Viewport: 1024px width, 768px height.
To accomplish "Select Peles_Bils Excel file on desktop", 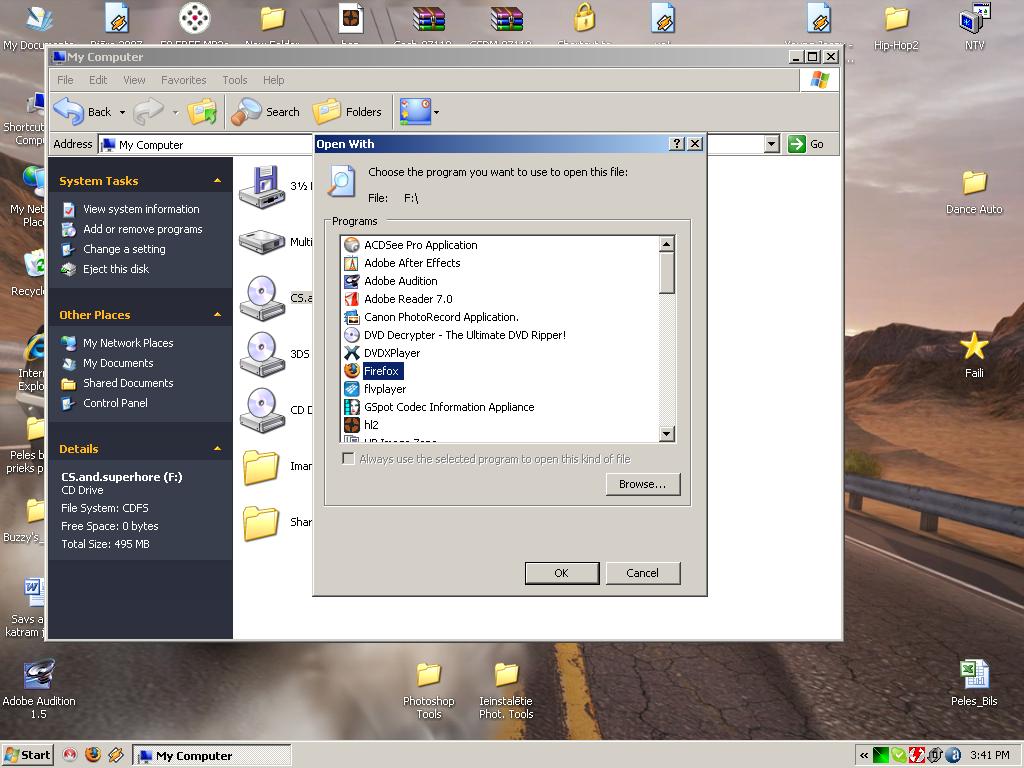I will pos(974,682).
